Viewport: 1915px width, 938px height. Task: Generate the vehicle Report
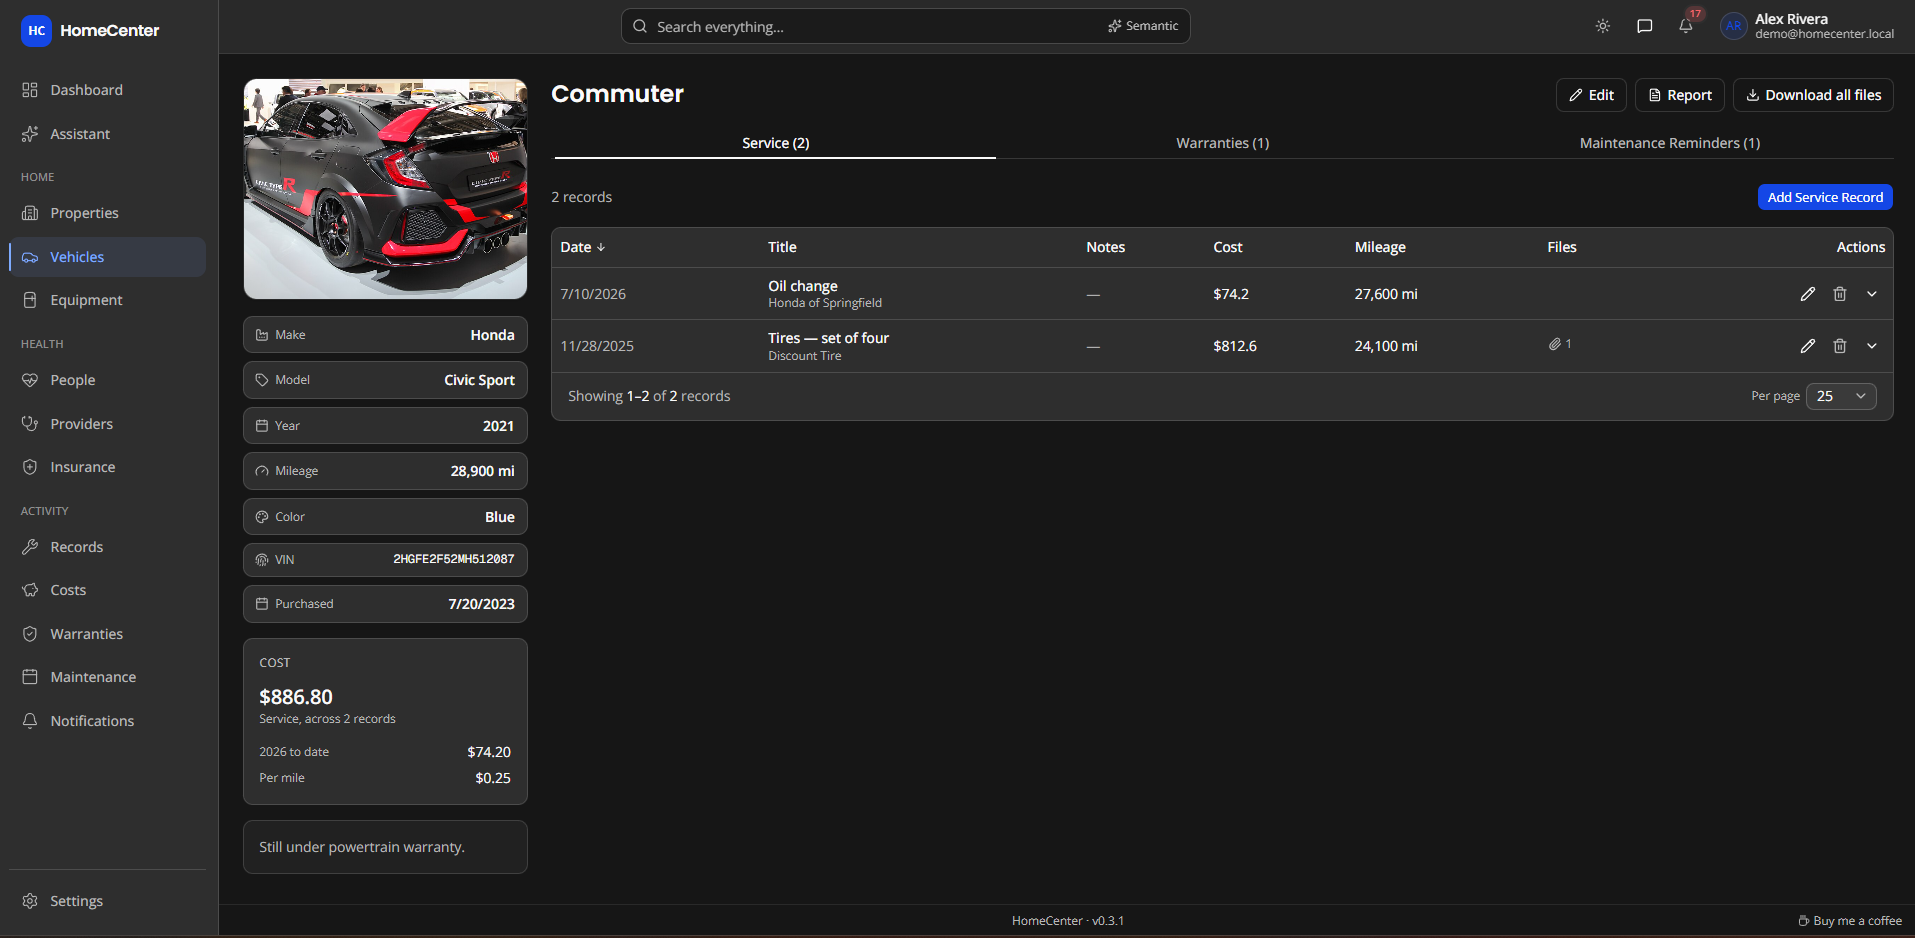click(x=1680, y=95)
